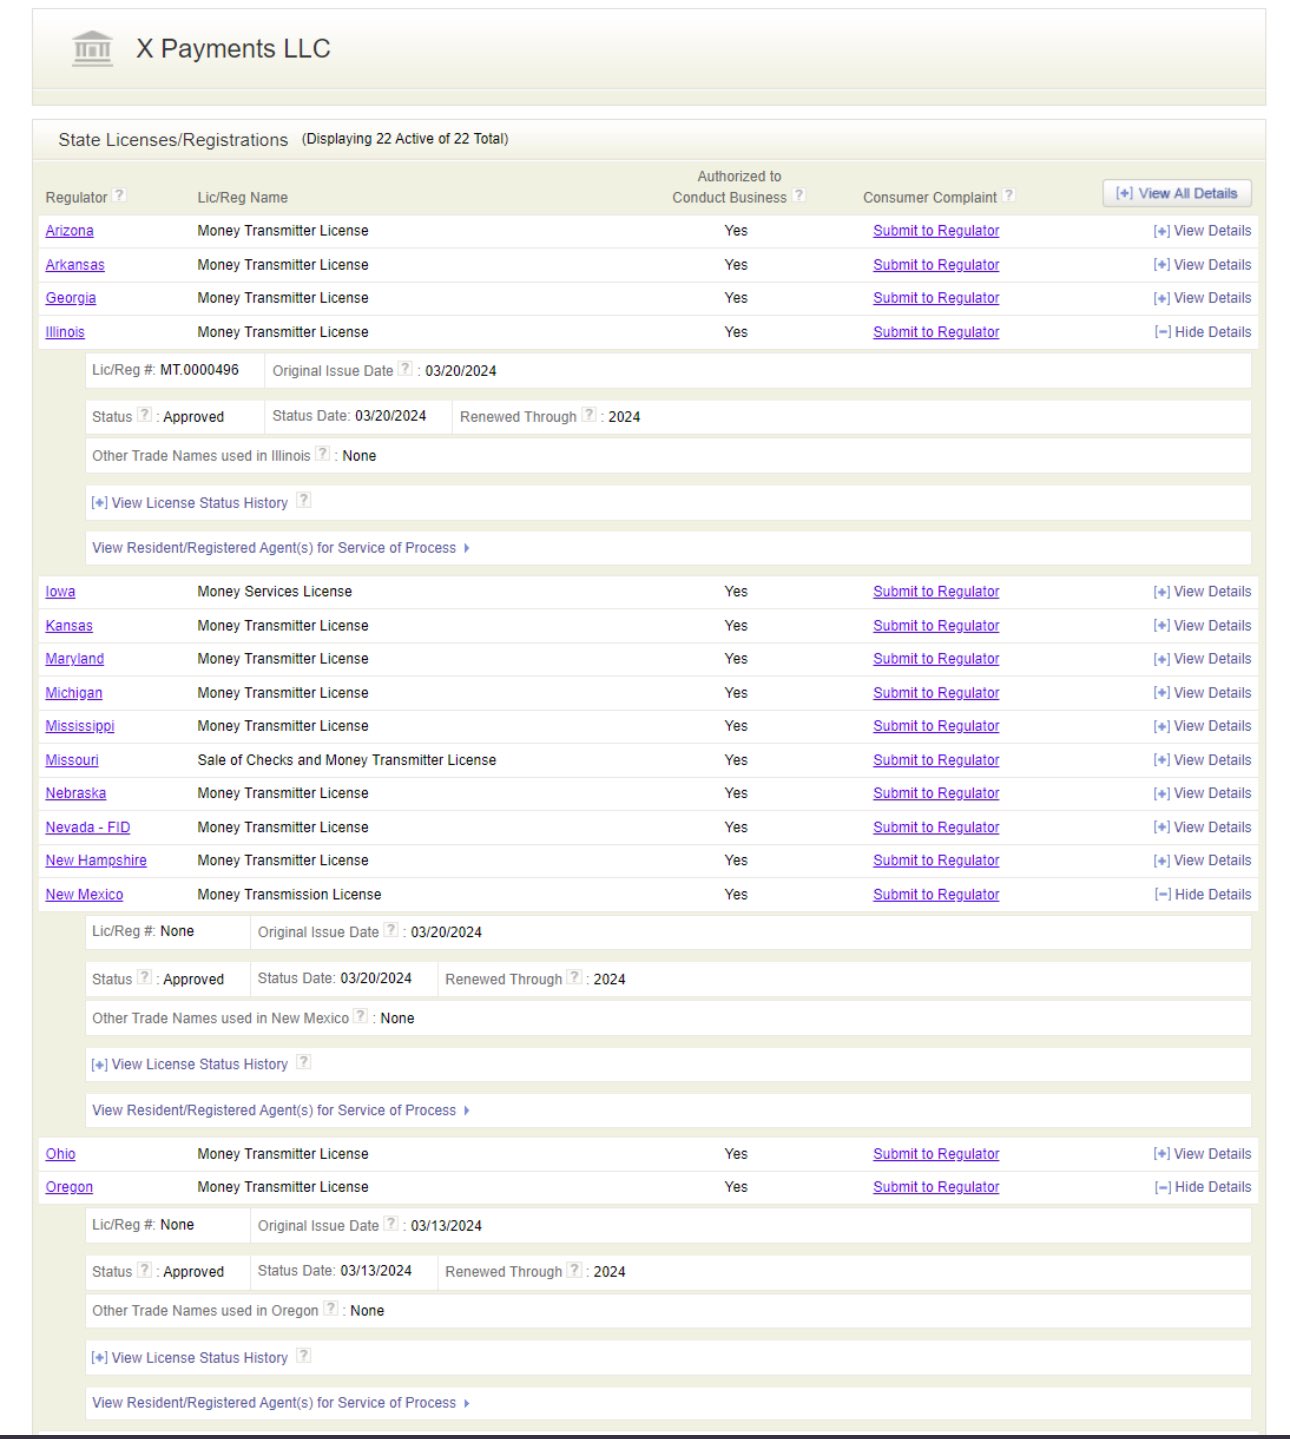
Task: Open the New Hampshire regulator link
Action: click(x=96, y=860)
